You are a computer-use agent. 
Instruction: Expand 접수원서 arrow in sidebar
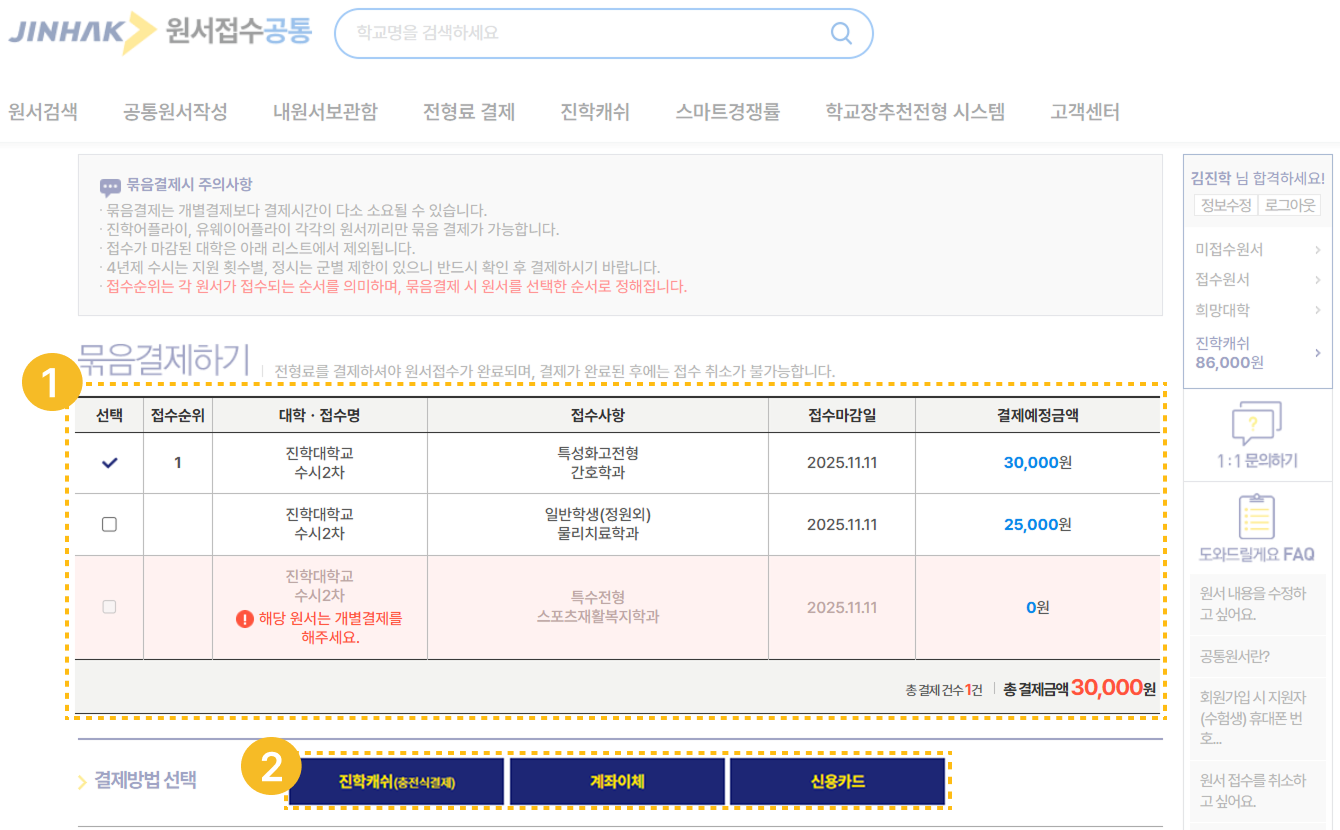(1318, 280)
